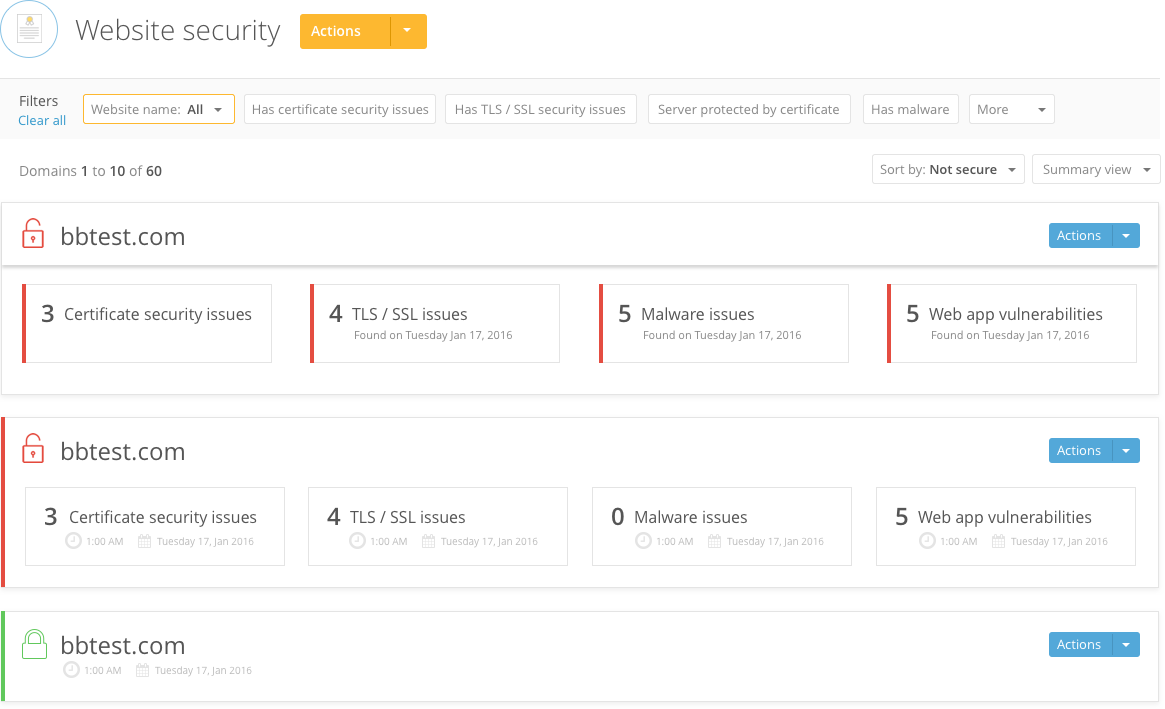Open the 5 Malware issues card with red border
Screen dimensions: 1165x709
click(724, 323)
